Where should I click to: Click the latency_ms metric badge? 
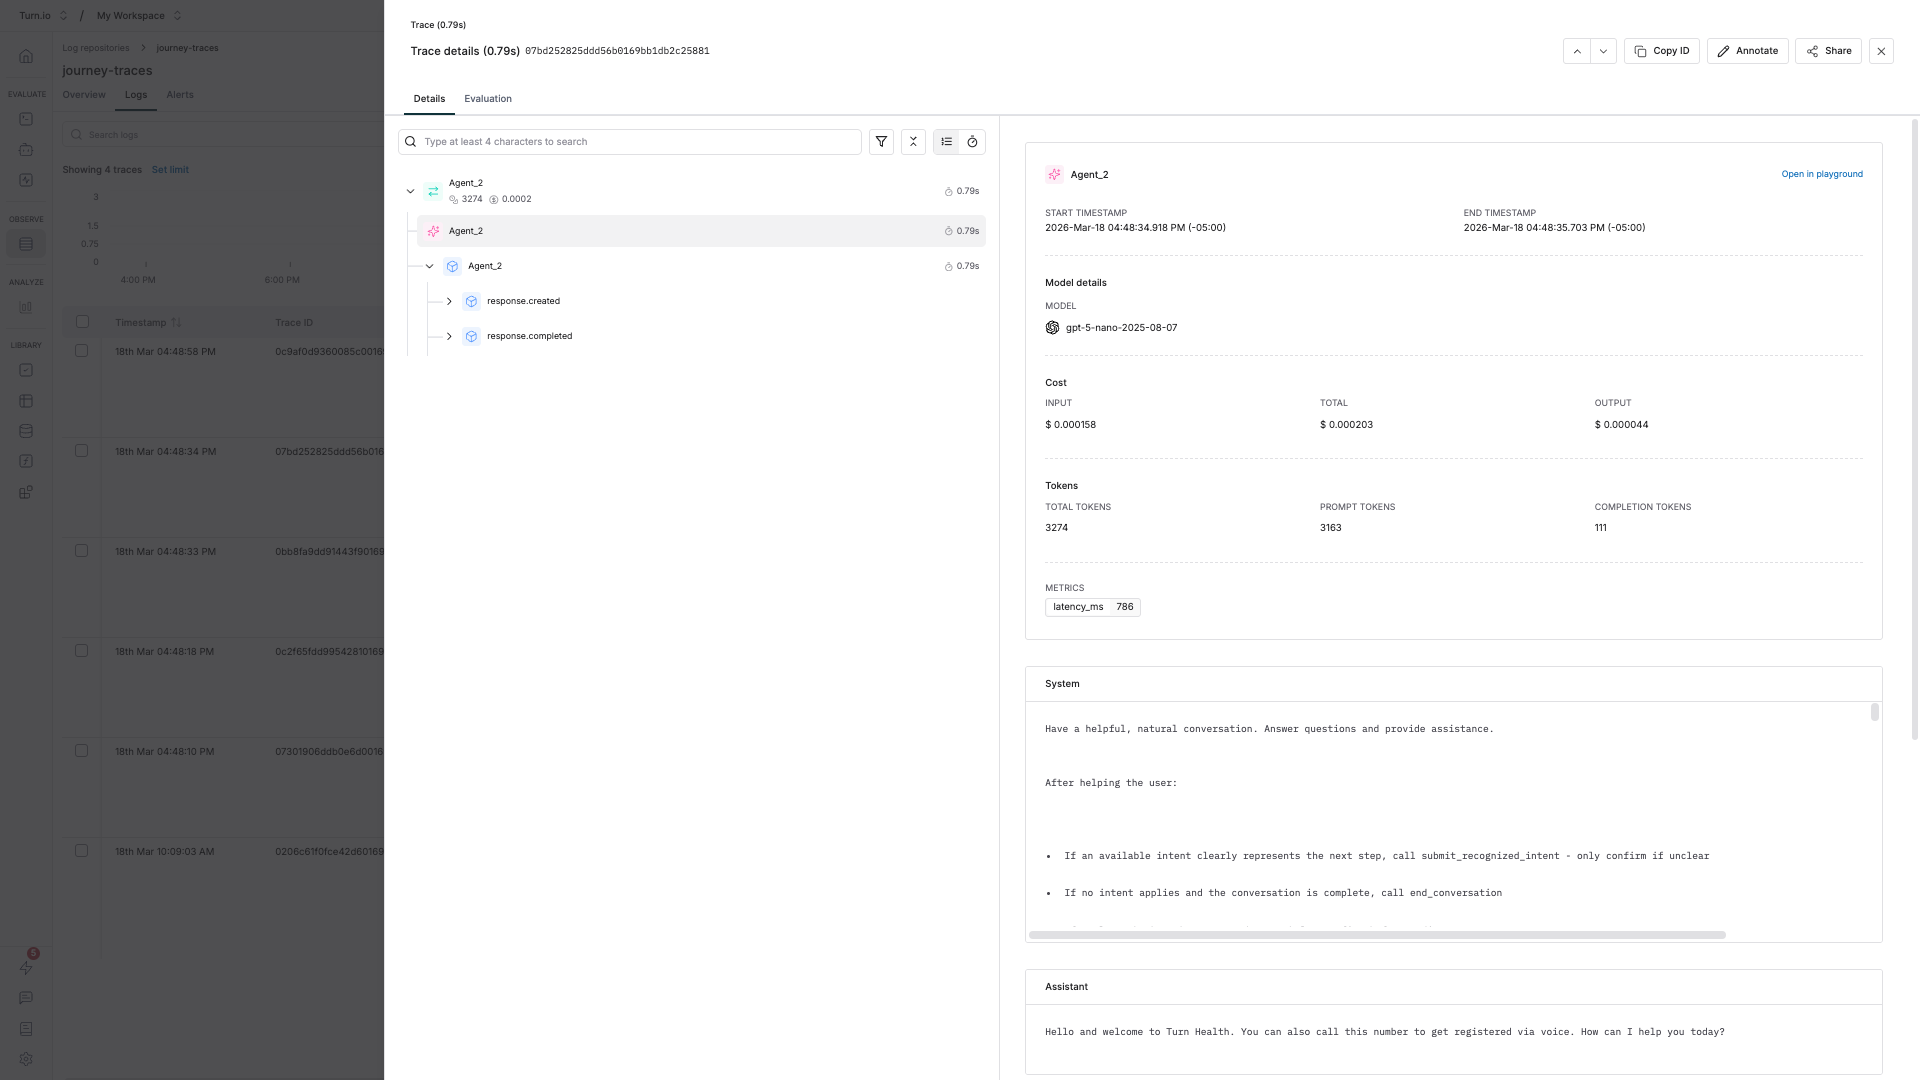[1092, 607]
